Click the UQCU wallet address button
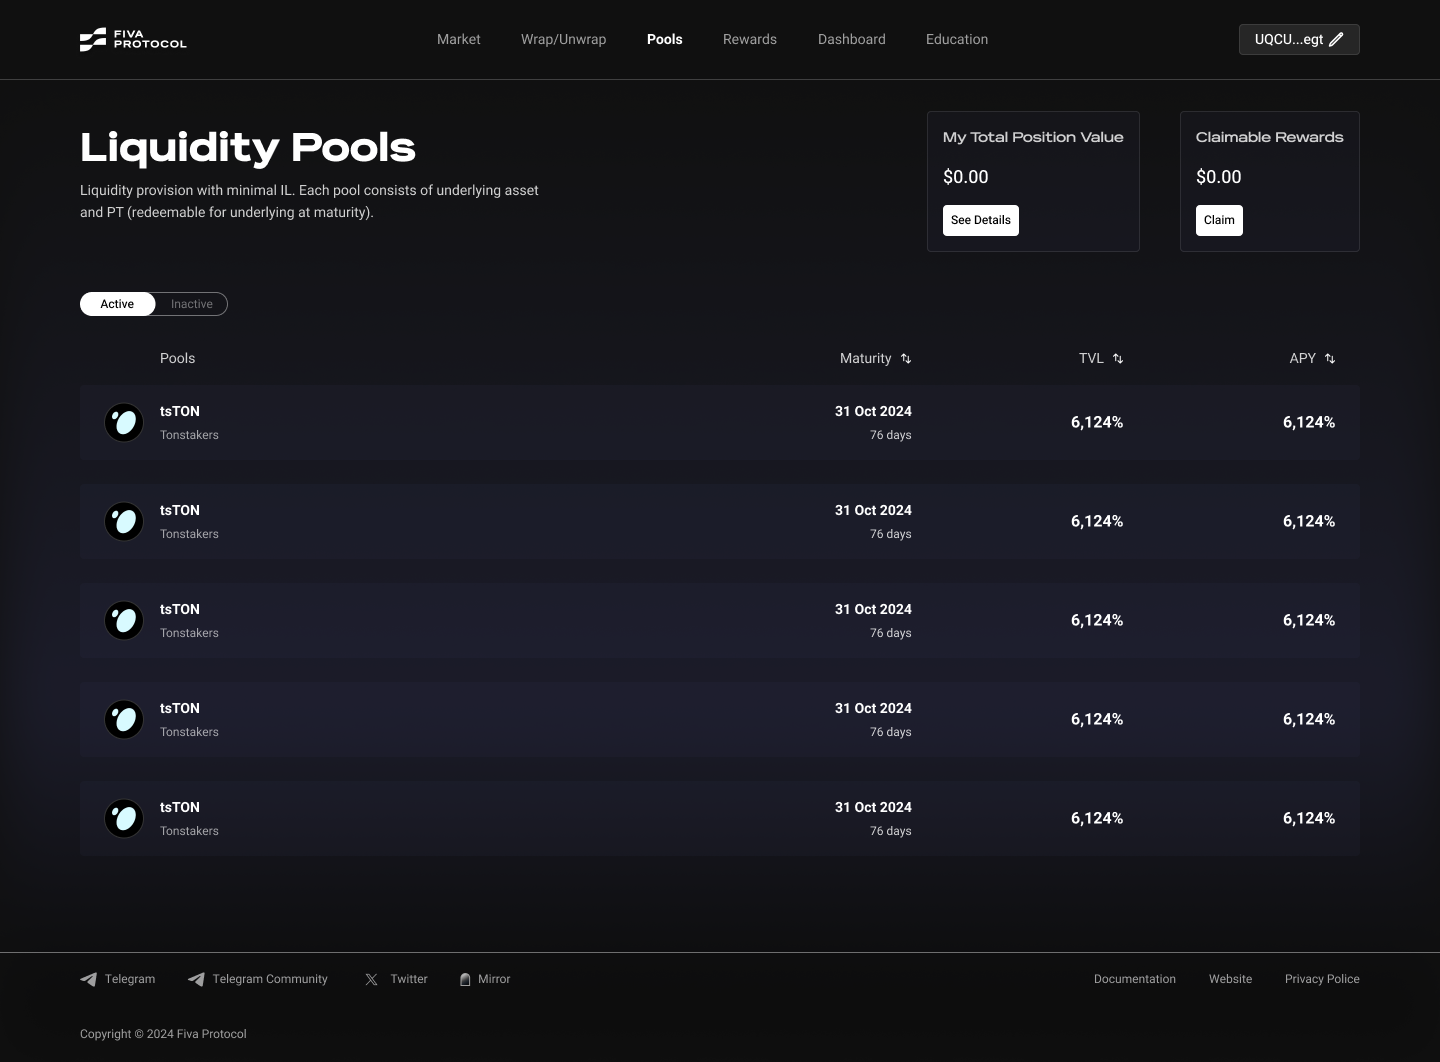Screen dimensions: 1440x1062 1290,39
